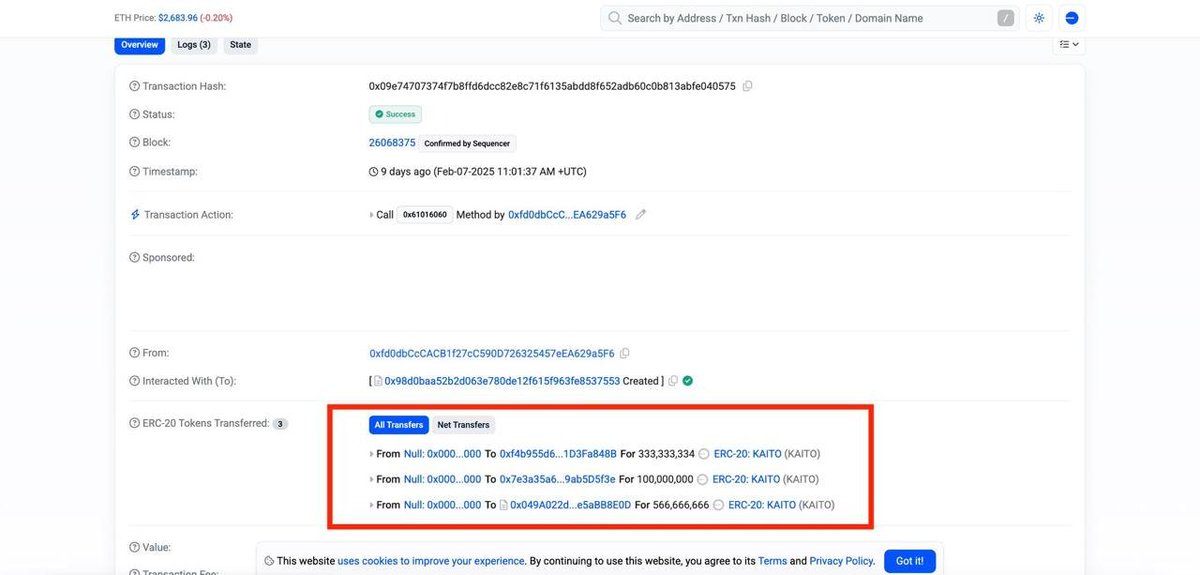Open recipient 0x7e3a35a6...9ab5D5f3e link
The width and height of the screenshot is (1200, 575).
coord(557,480)
